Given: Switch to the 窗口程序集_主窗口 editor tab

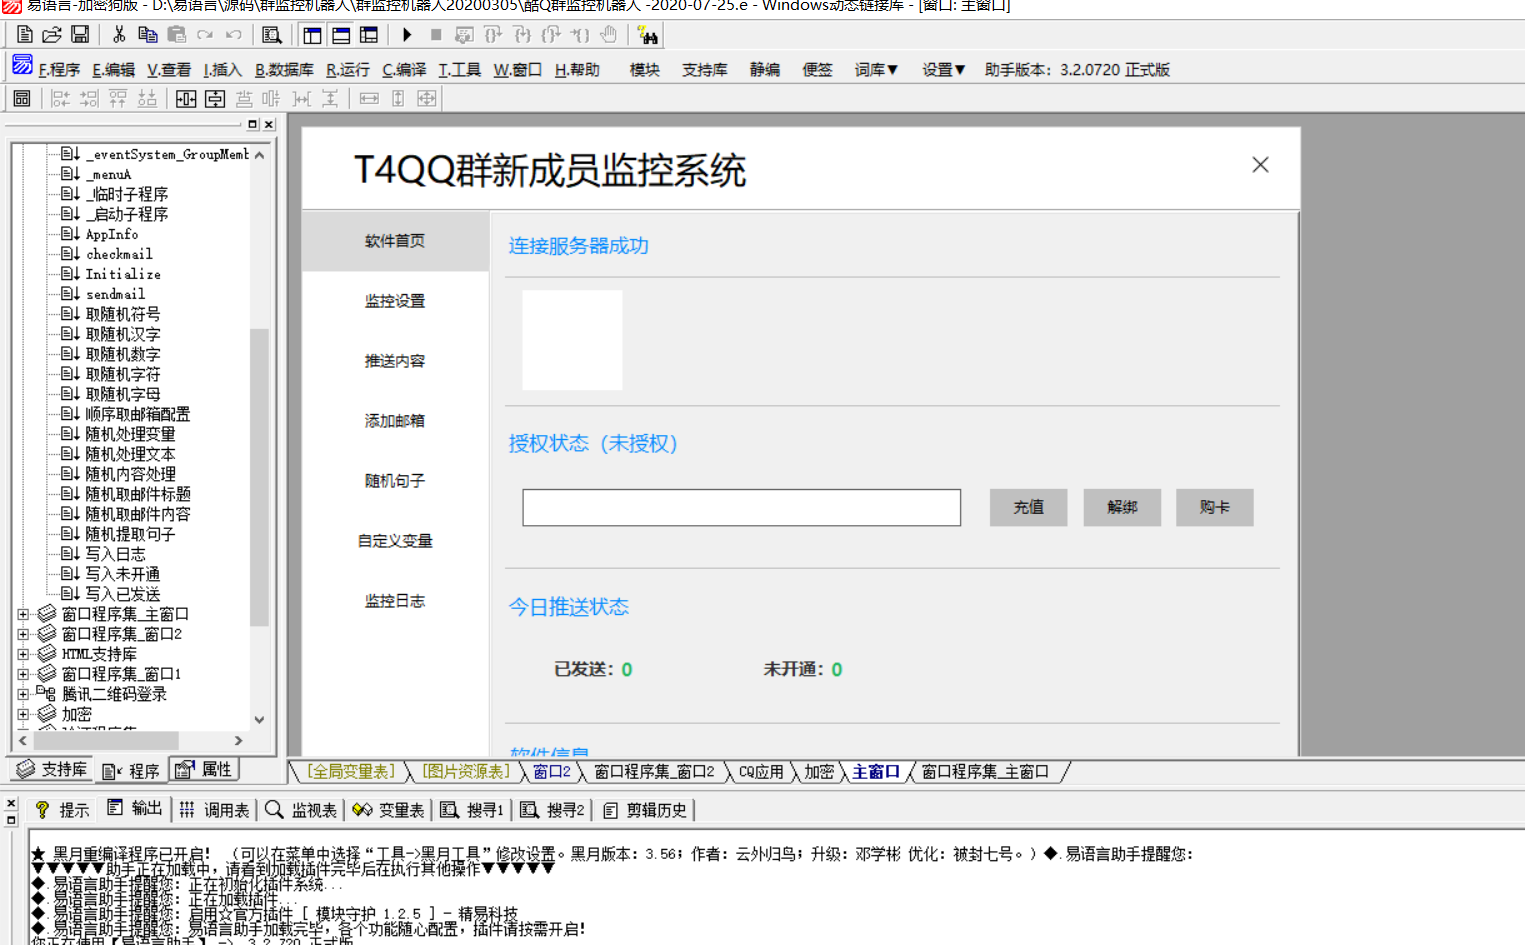Looking at the screenshot, I should click(x=985, y=772).
